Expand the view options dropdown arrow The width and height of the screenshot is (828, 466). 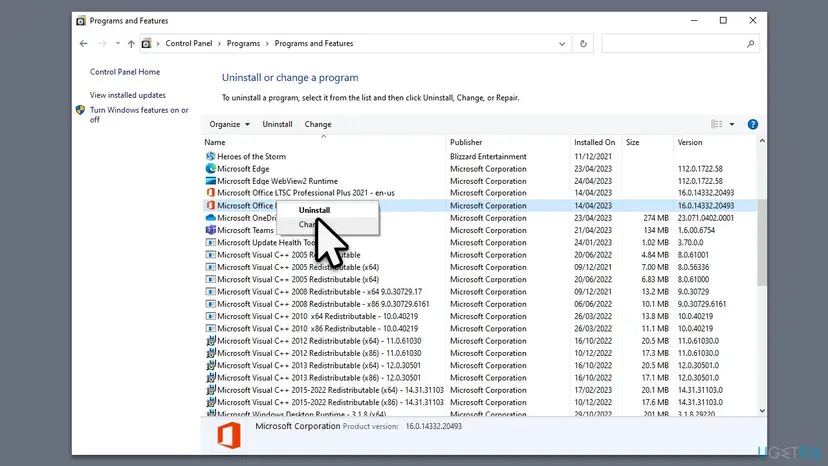point(732,124)
